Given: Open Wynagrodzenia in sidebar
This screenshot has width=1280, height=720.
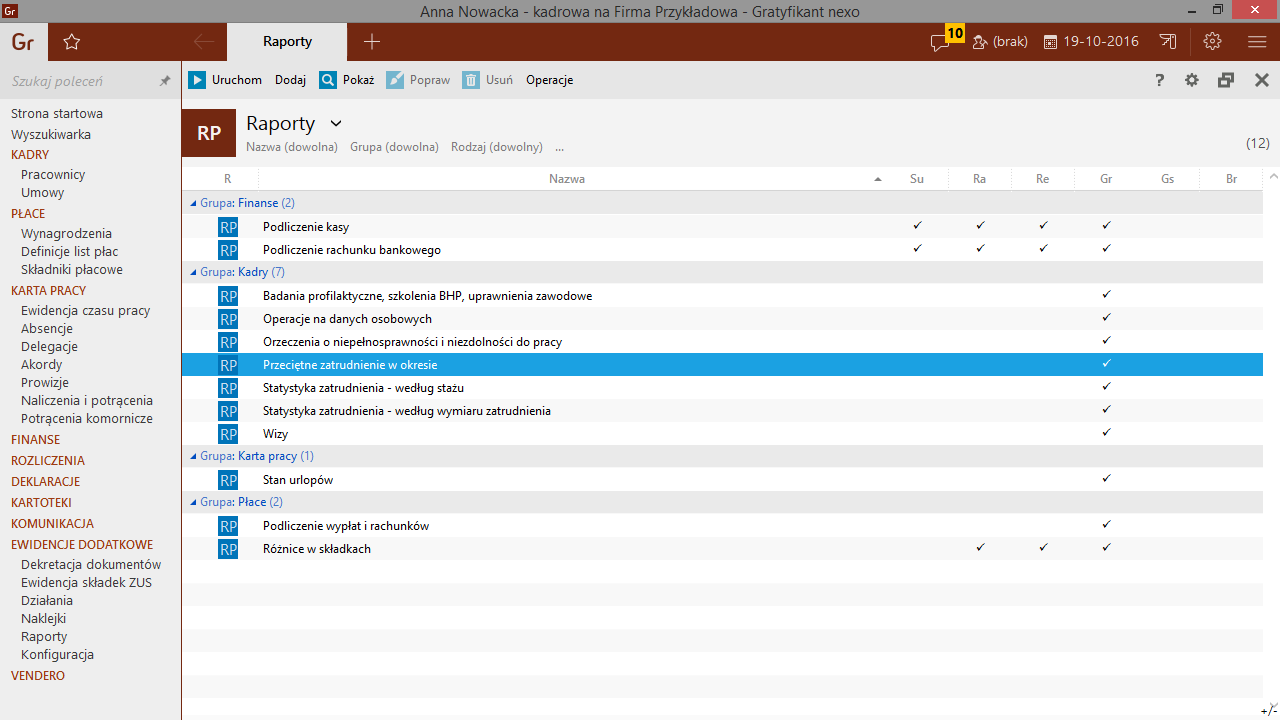Looking at the screenshot, I should (x=66, y=234).
